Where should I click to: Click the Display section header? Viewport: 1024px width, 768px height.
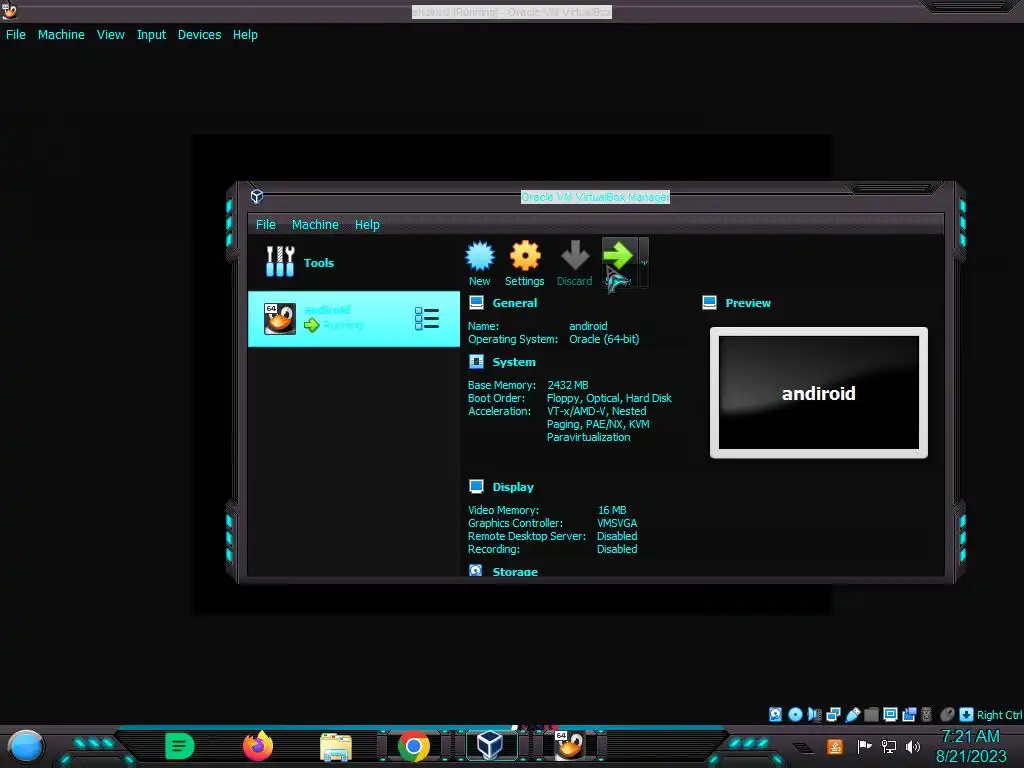513,487
